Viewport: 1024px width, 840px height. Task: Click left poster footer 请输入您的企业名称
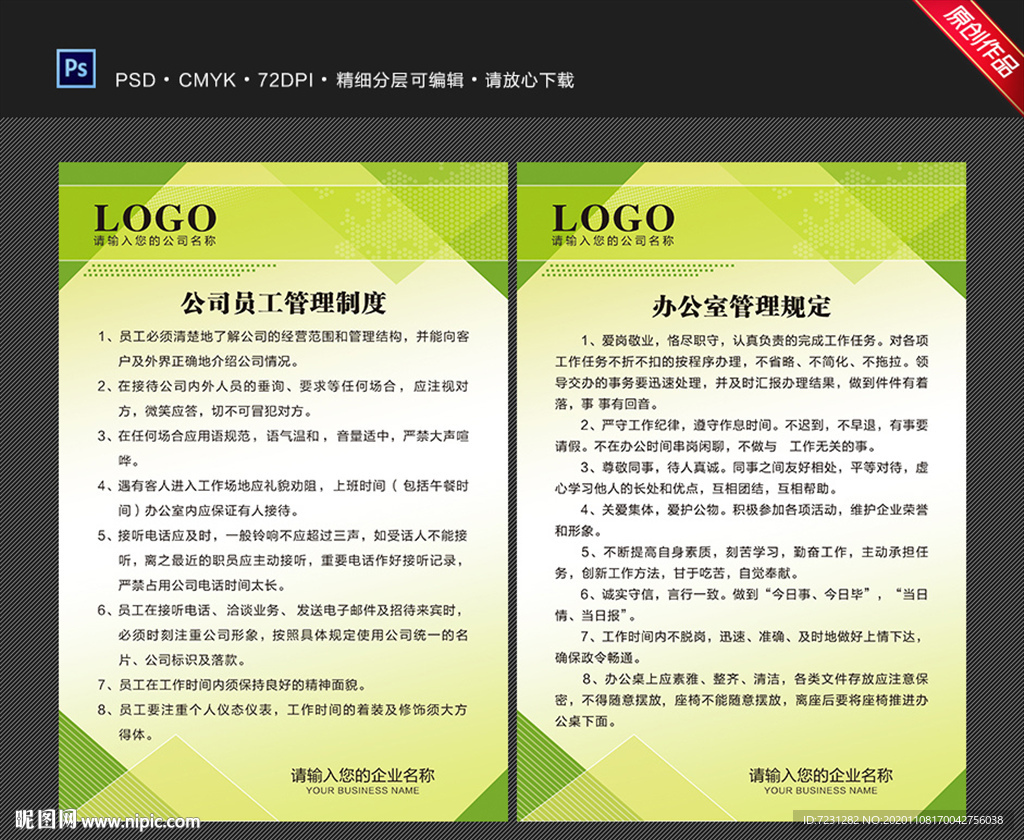point(362,775)
